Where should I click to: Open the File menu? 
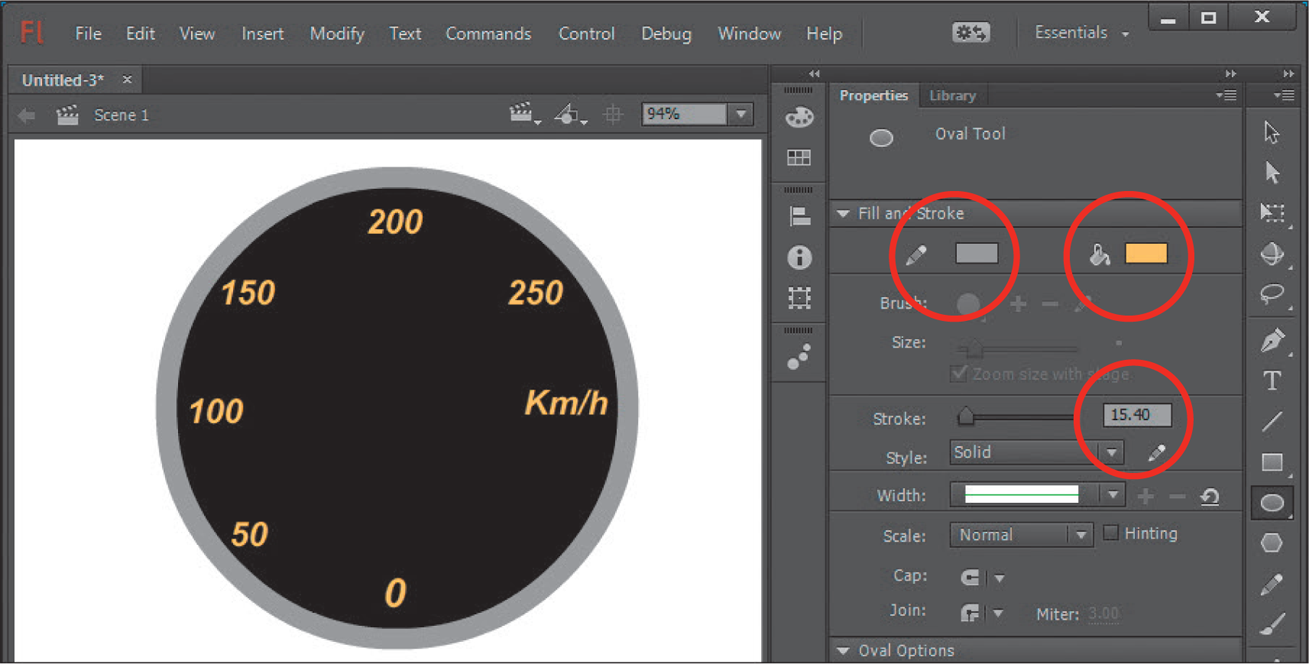tap(88, 33)
